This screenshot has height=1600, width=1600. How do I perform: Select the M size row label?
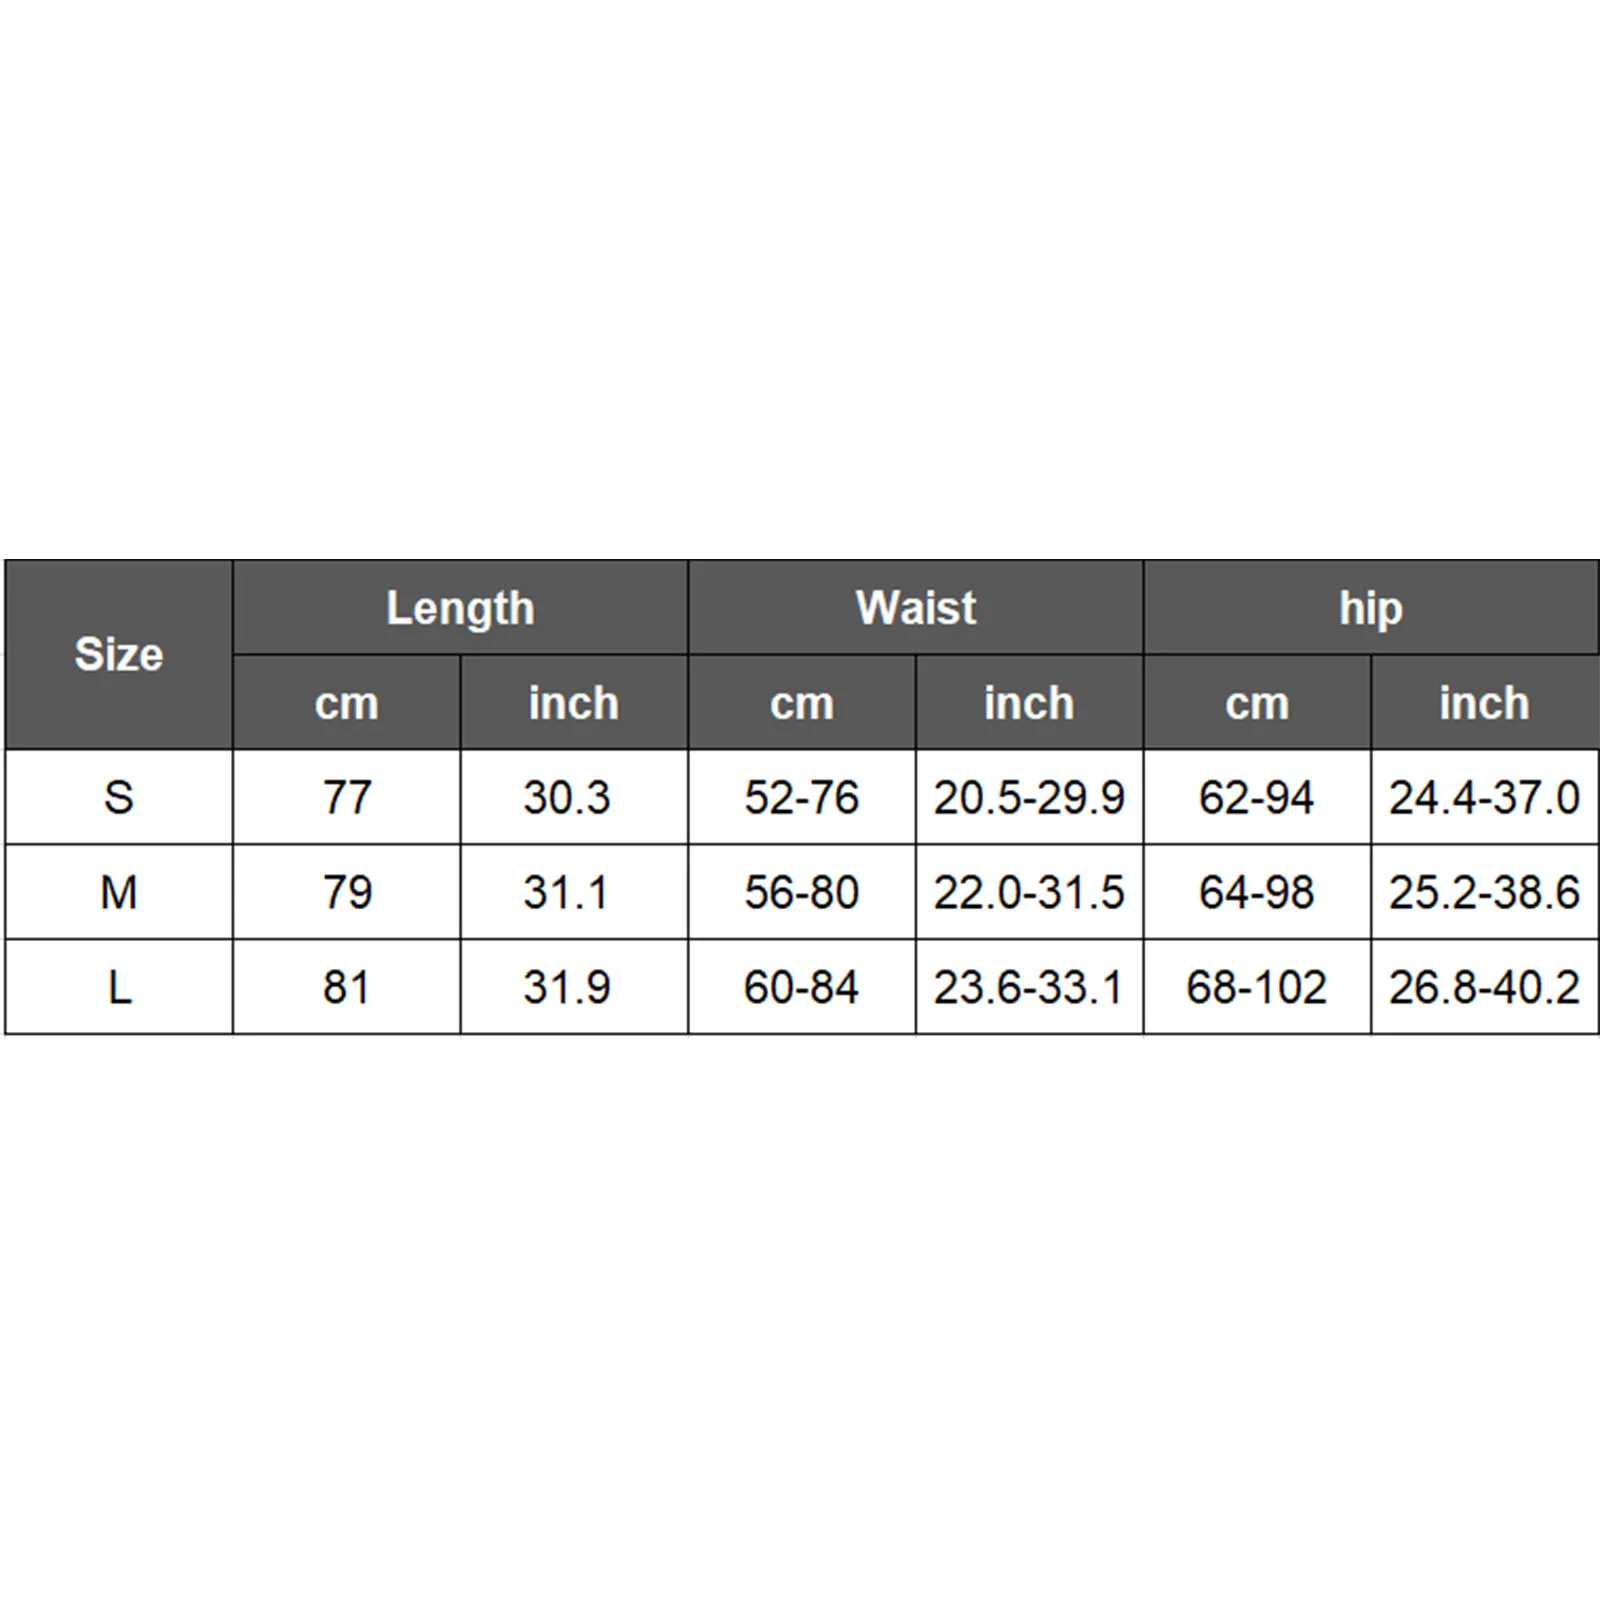tap(118, 892)
